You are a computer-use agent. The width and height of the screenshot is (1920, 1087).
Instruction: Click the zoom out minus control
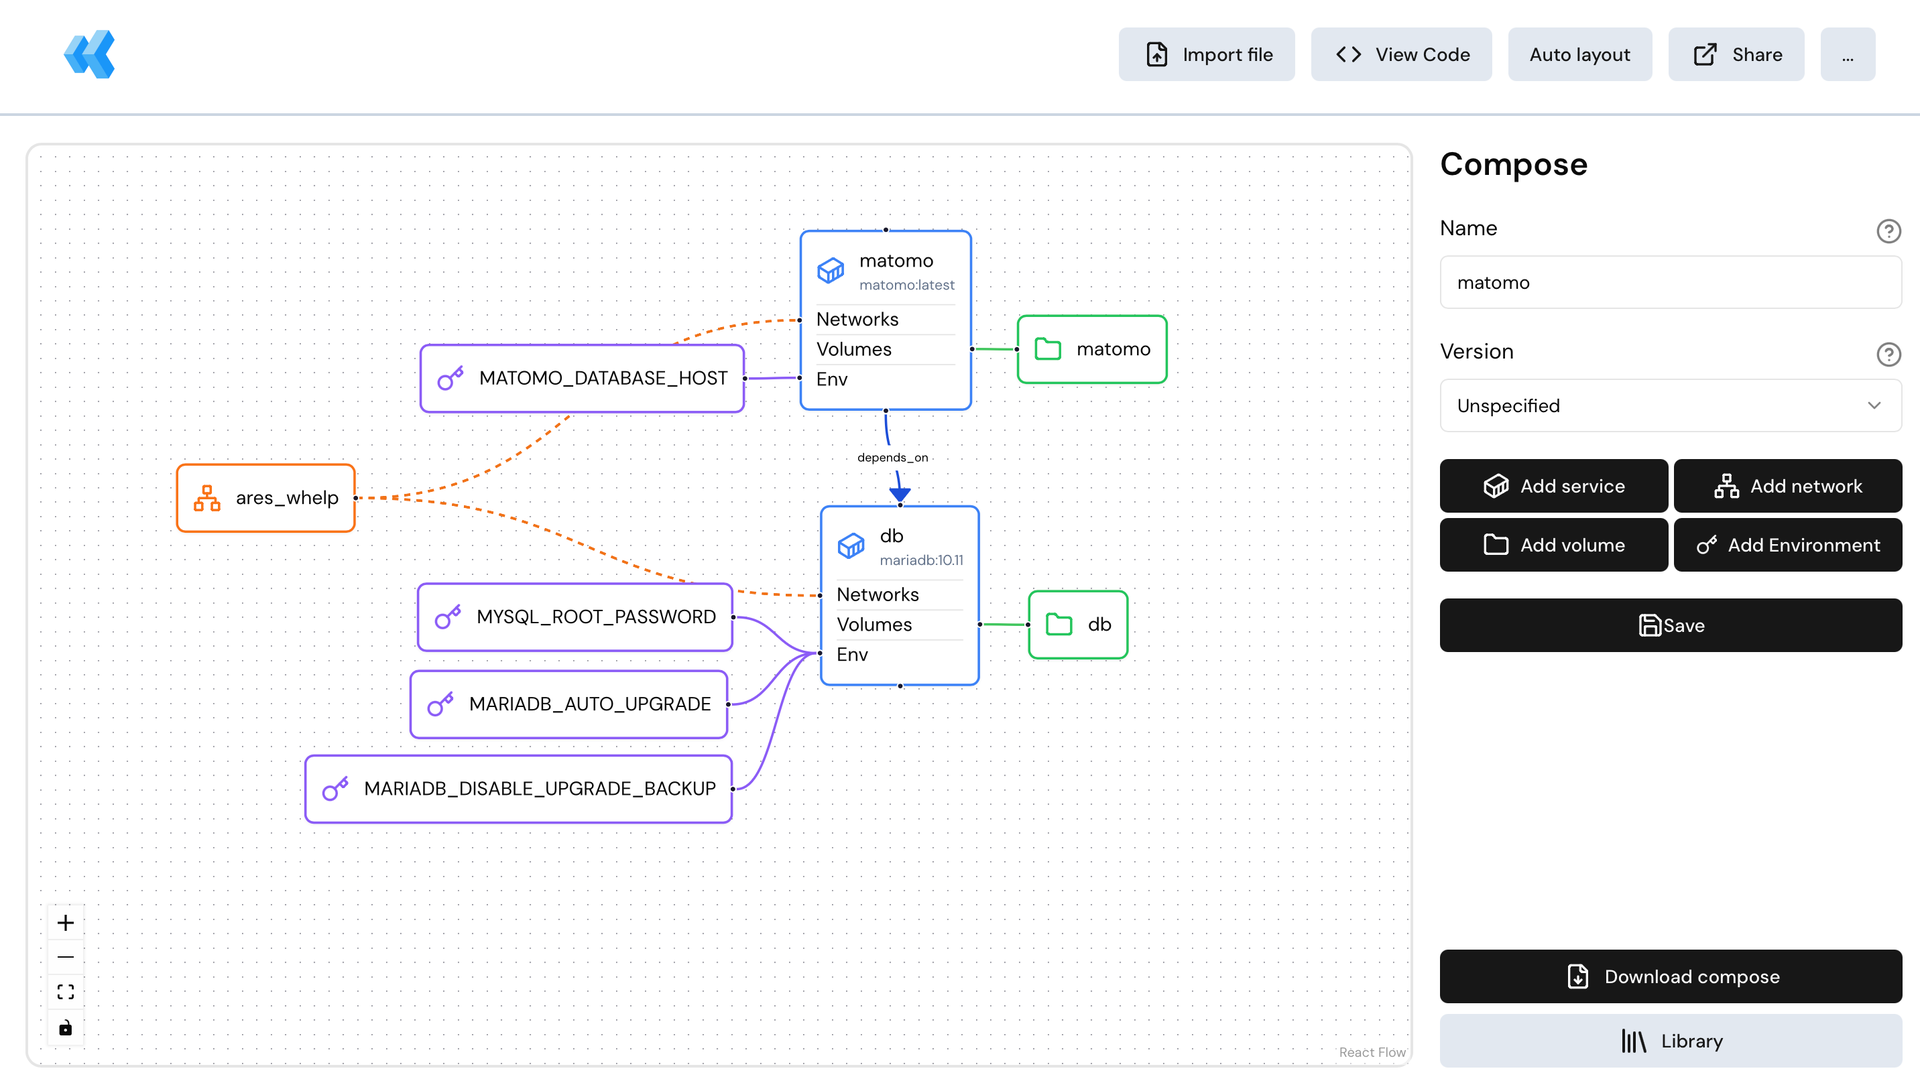(x=66, y=958)
